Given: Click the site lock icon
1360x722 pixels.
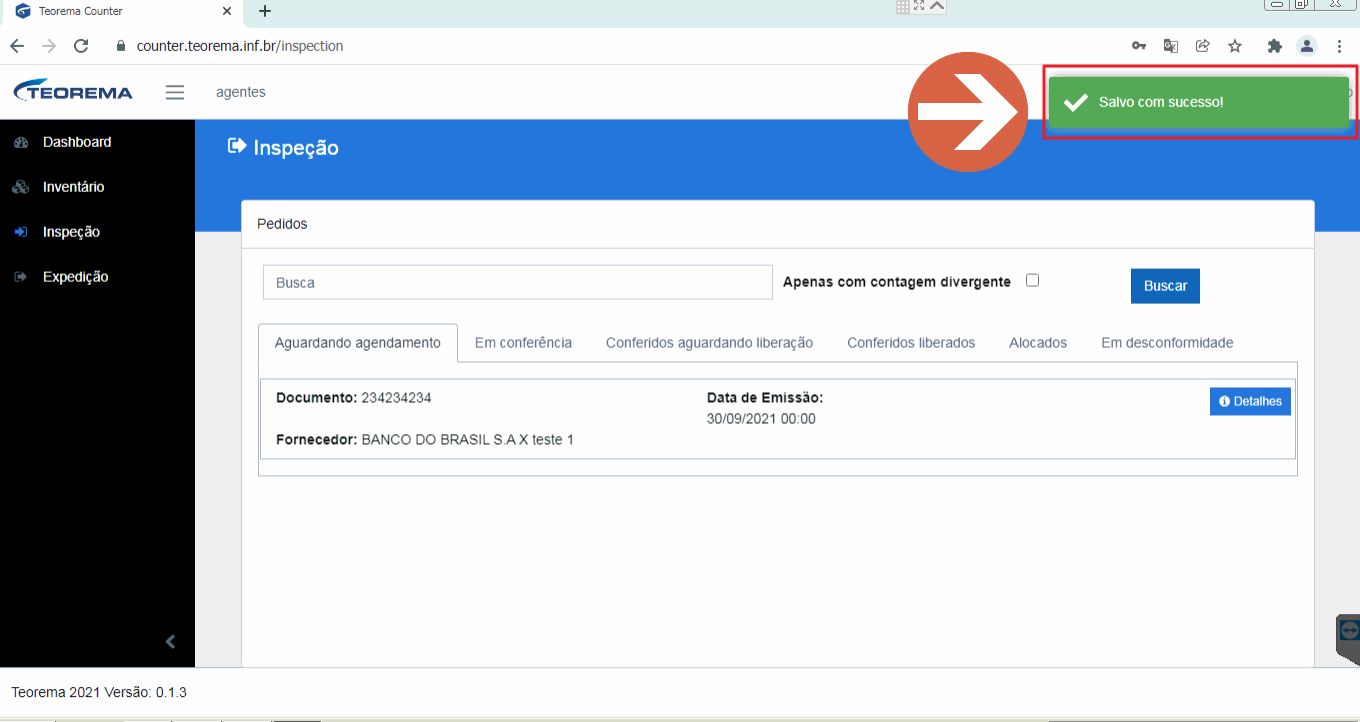Looking at the screenshot, I should pyautogui.click(x=122, y=46).
